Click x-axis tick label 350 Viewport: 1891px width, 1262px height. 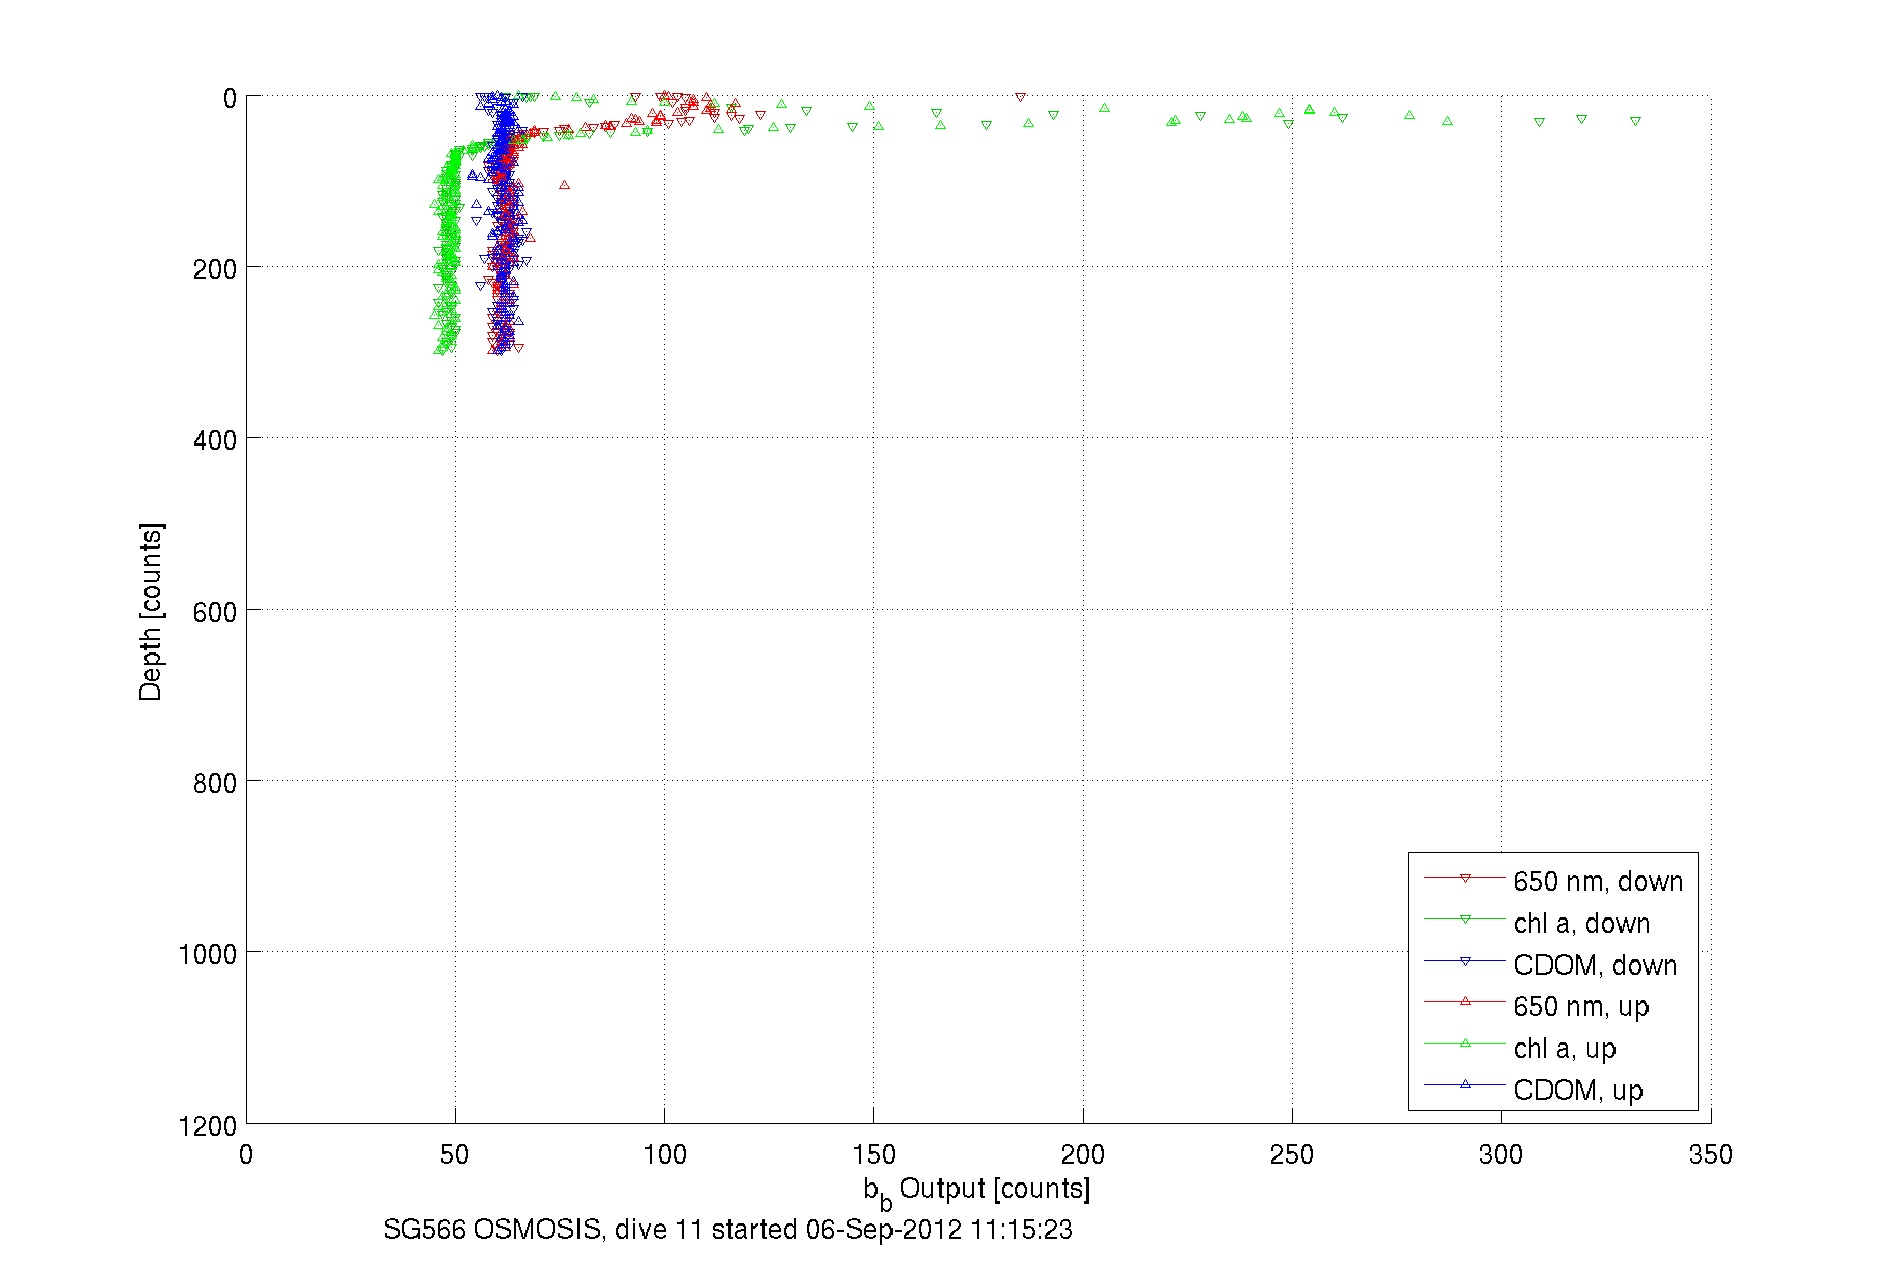(1711, 1155)
